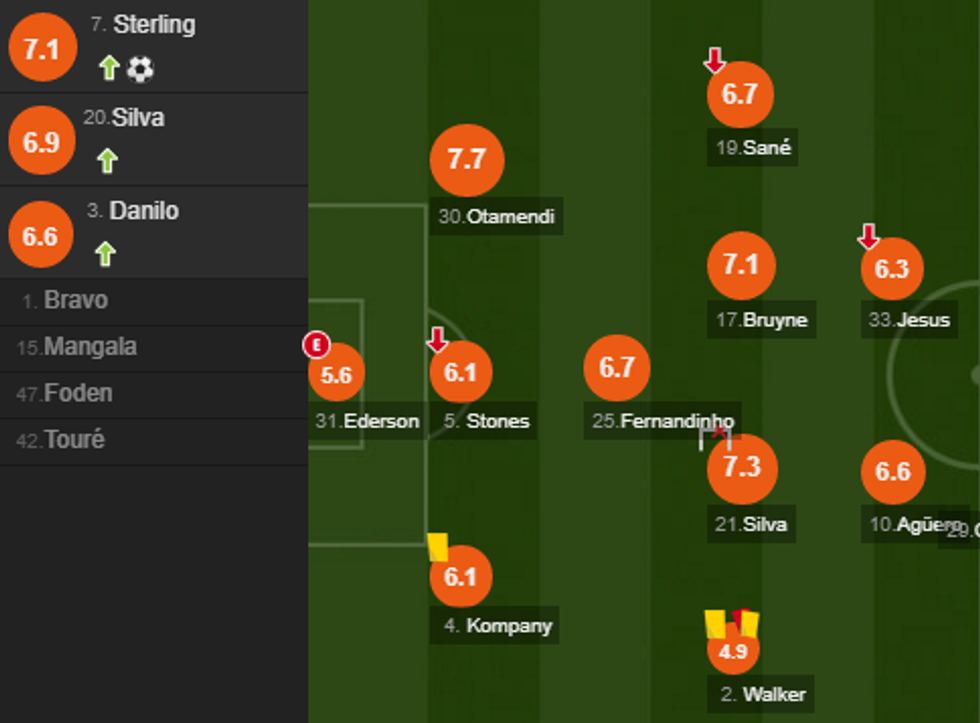Click the 6.7 rating bubble for Fernandinho
This screenshot has width=980, height=723.
[616, 367]
